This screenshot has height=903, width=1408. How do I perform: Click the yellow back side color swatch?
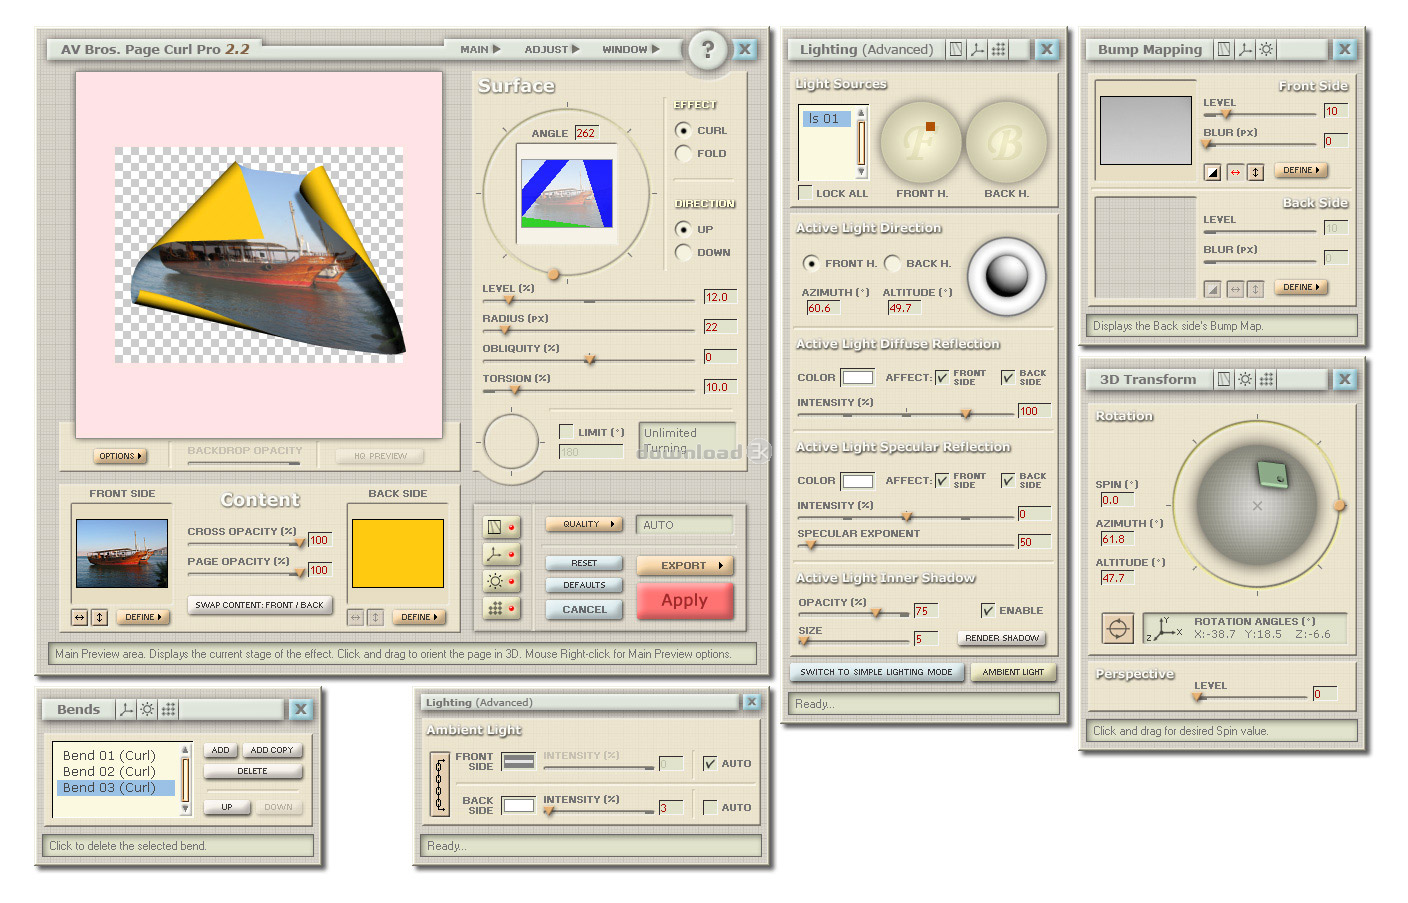click(x=397, y=553)
